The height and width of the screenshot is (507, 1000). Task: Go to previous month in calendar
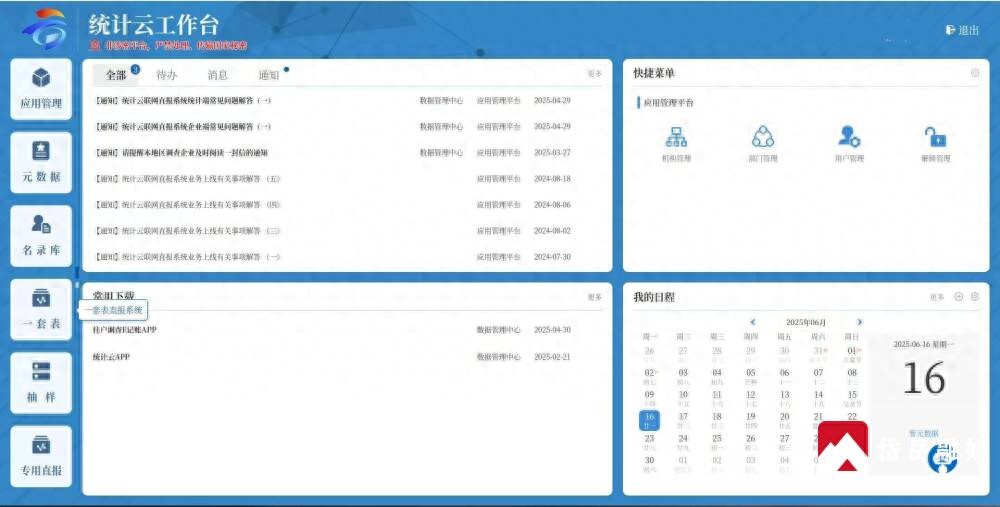(x=753, y=322)
